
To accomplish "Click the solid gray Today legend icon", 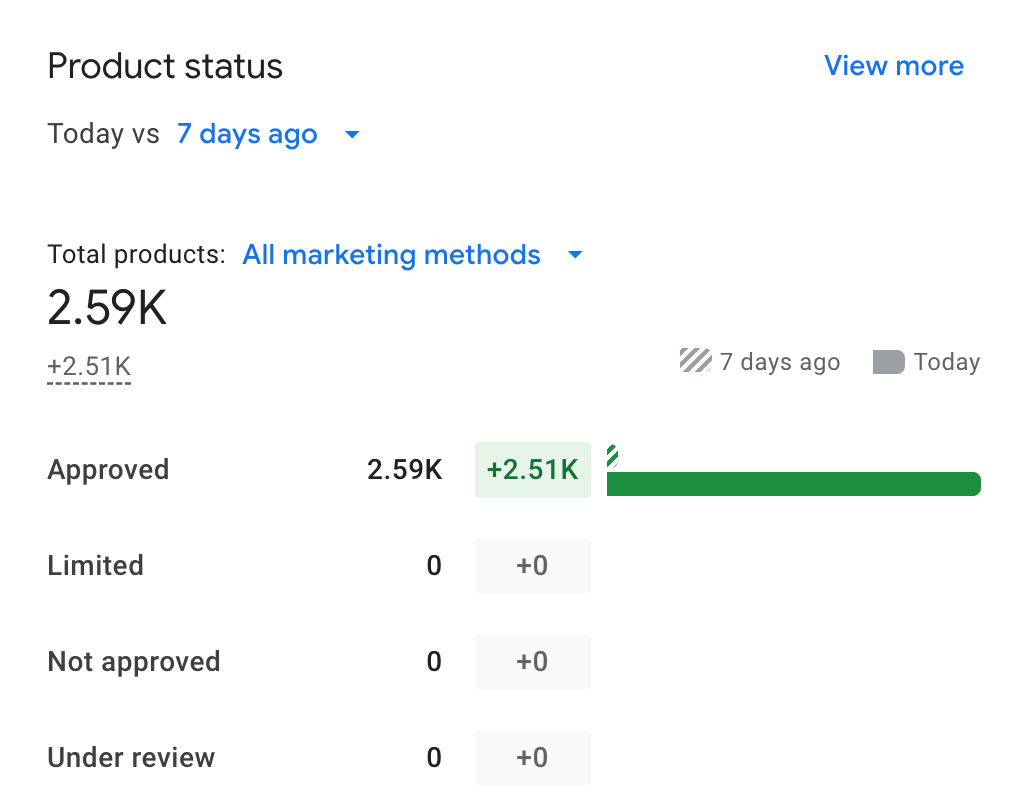I will 888,362.
